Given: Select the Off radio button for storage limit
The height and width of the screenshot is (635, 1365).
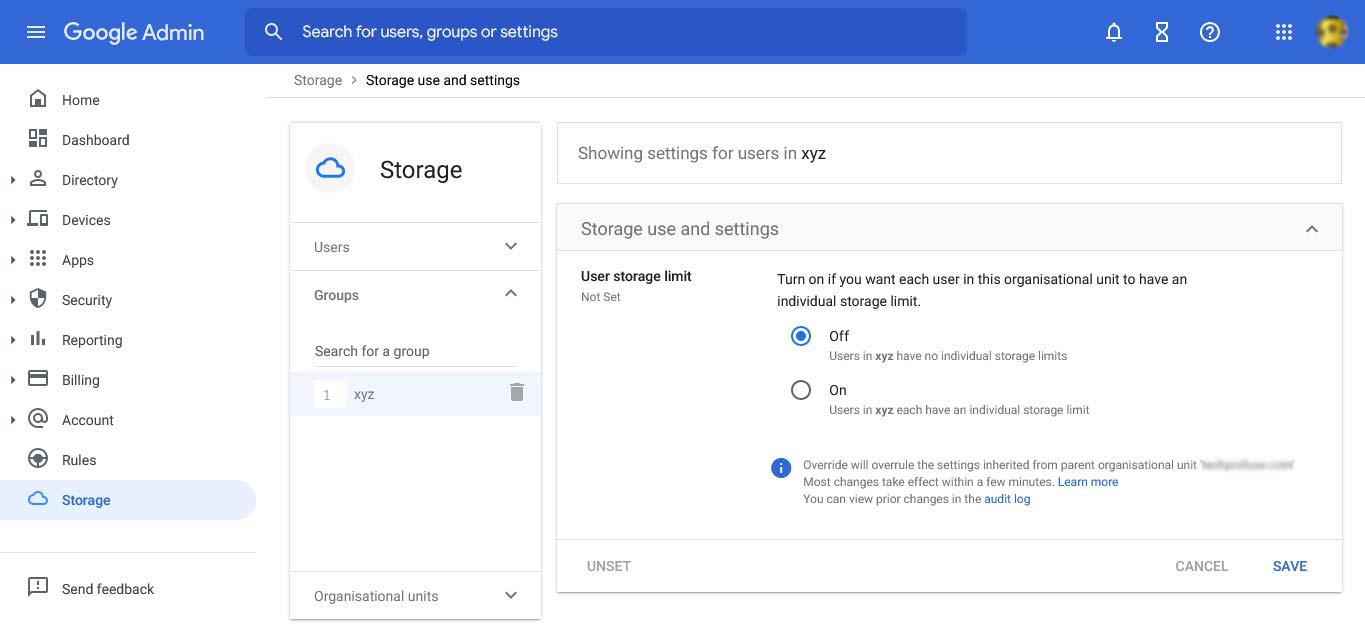Looking at the screenshot, I should pos(801,336).
